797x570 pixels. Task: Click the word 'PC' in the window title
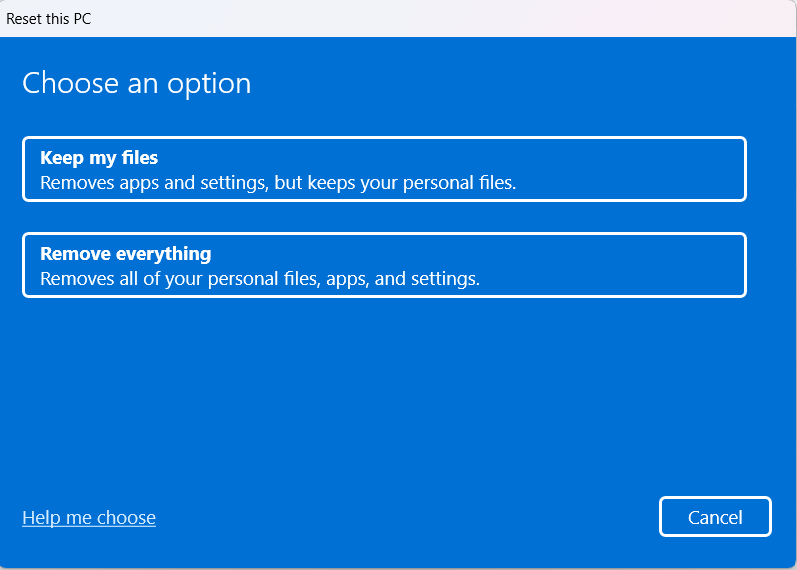[x=82, y=19]
